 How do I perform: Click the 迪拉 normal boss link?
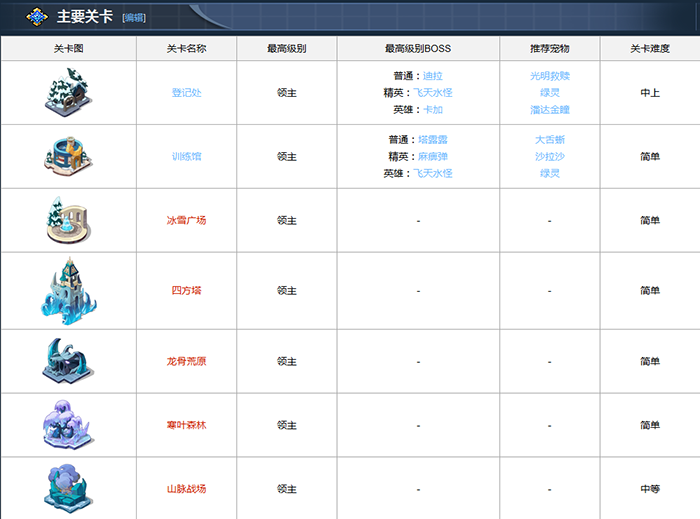[x=432, y=76]
